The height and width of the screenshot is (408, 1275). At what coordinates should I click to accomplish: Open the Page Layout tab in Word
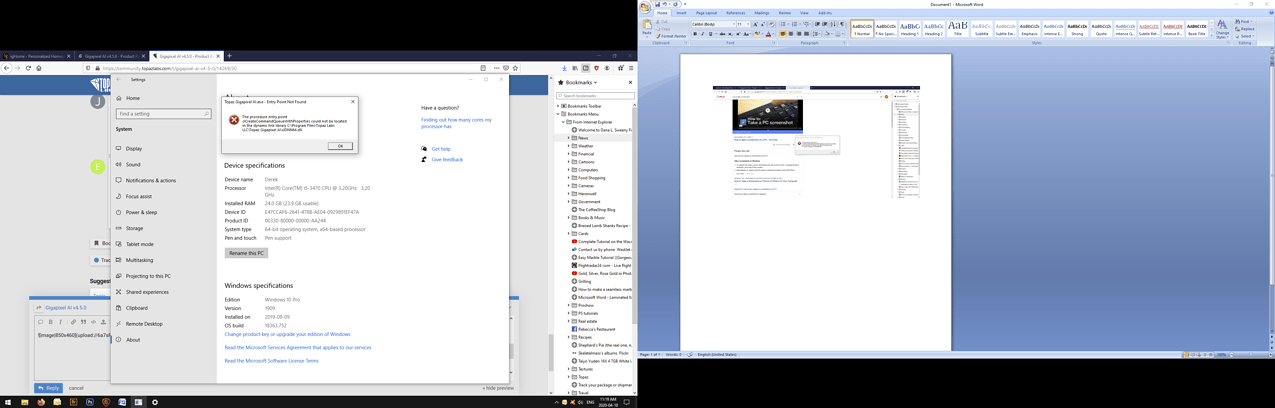coord(706,13)
